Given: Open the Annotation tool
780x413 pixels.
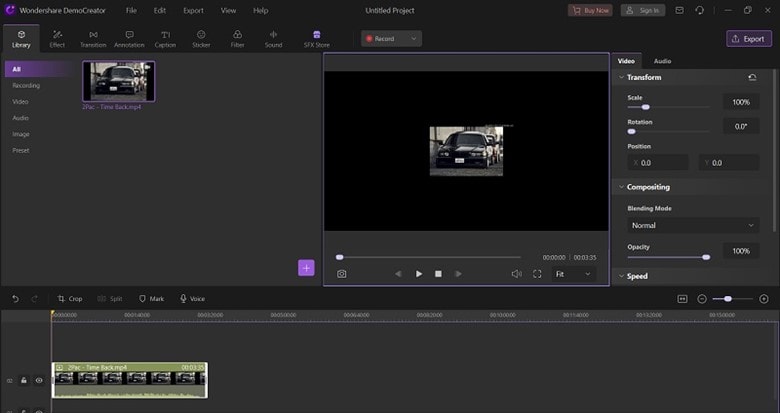Looking at the screenshot, I should tap(129, 39).
